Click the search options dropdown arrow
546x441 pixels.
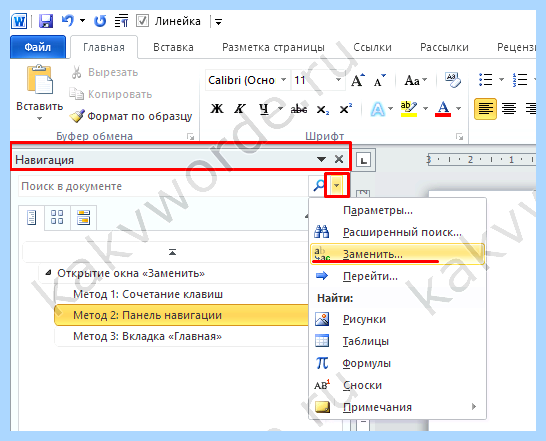(x=337, y=186)
